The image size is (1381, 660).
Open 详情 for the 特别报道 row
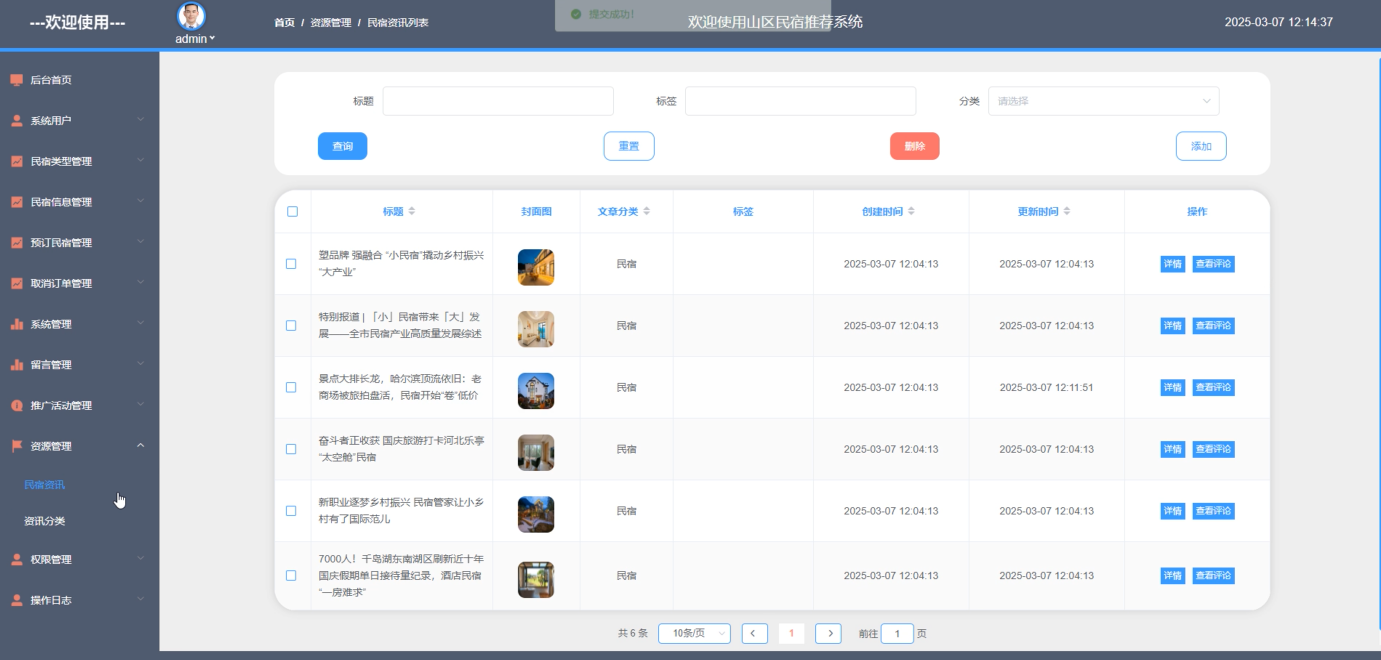pos(1173,326)
